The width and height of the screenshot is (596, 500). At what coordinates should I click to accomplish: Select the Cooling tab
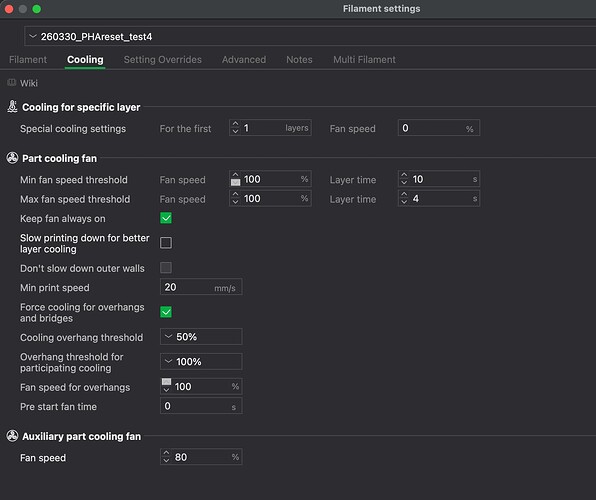tap(85, 60)
